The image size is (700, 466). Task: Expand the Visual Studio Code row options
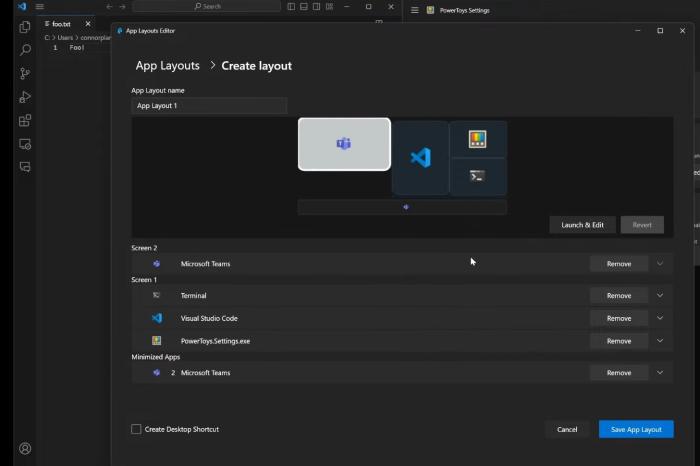(660, 318)
